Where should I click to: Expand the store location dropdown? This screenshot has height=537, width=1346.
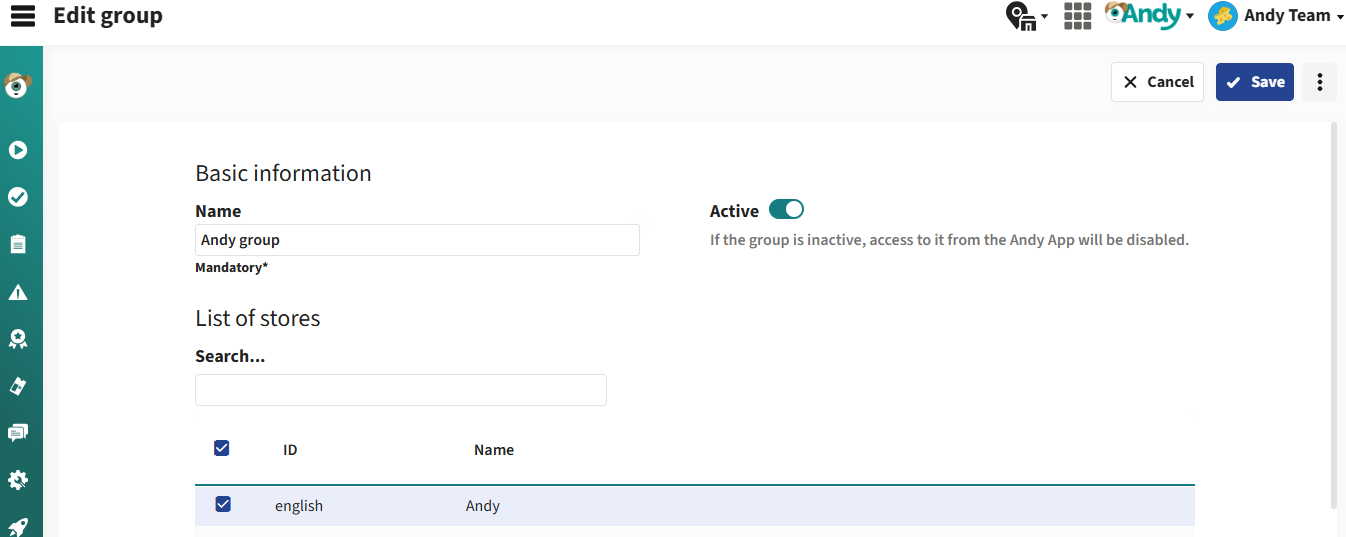coord(1027,16)
